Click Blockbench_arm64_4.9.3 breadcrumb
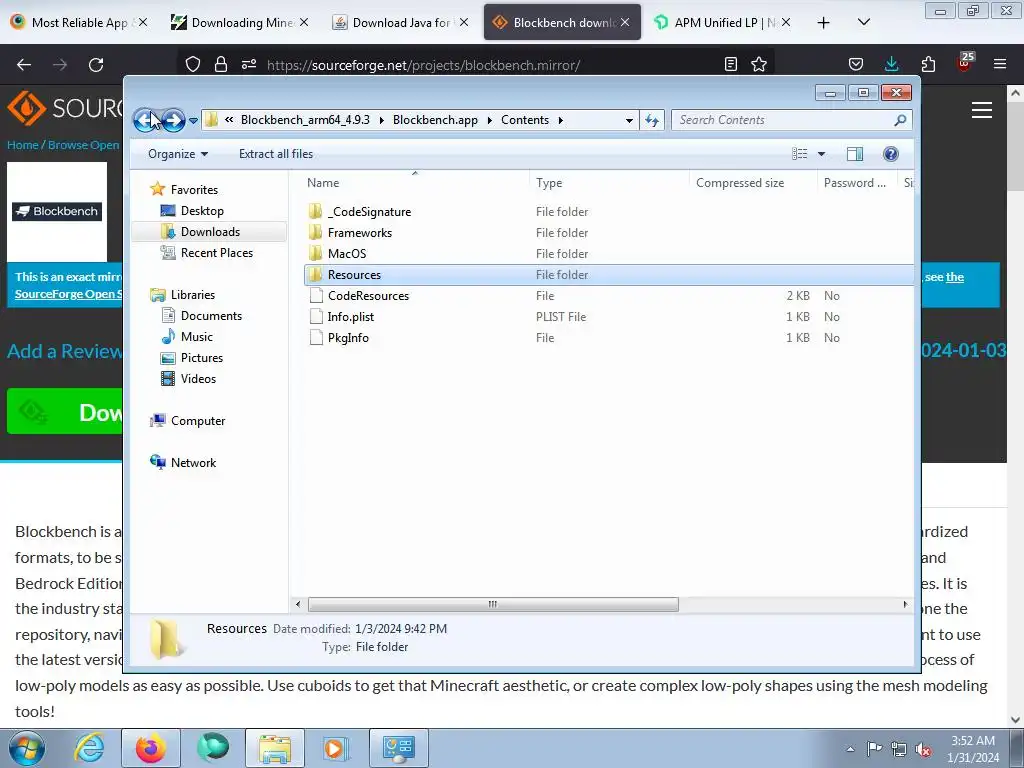This screenshot has height=768, width=1024. [x=305, y=120]
